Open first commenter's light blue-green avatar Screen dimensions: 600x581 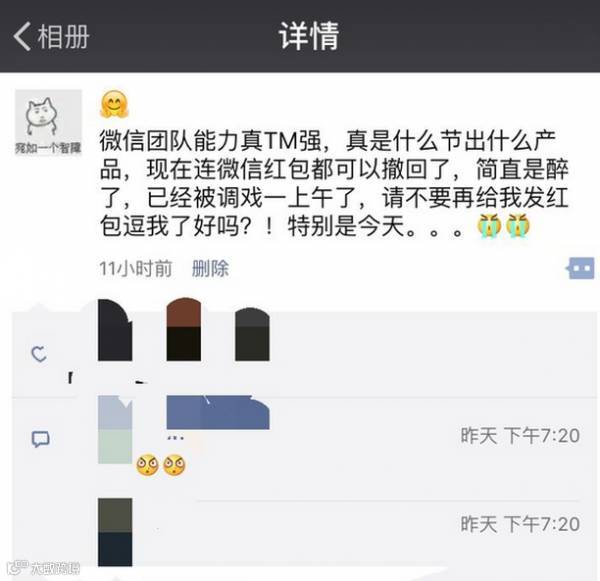[115, 430]
